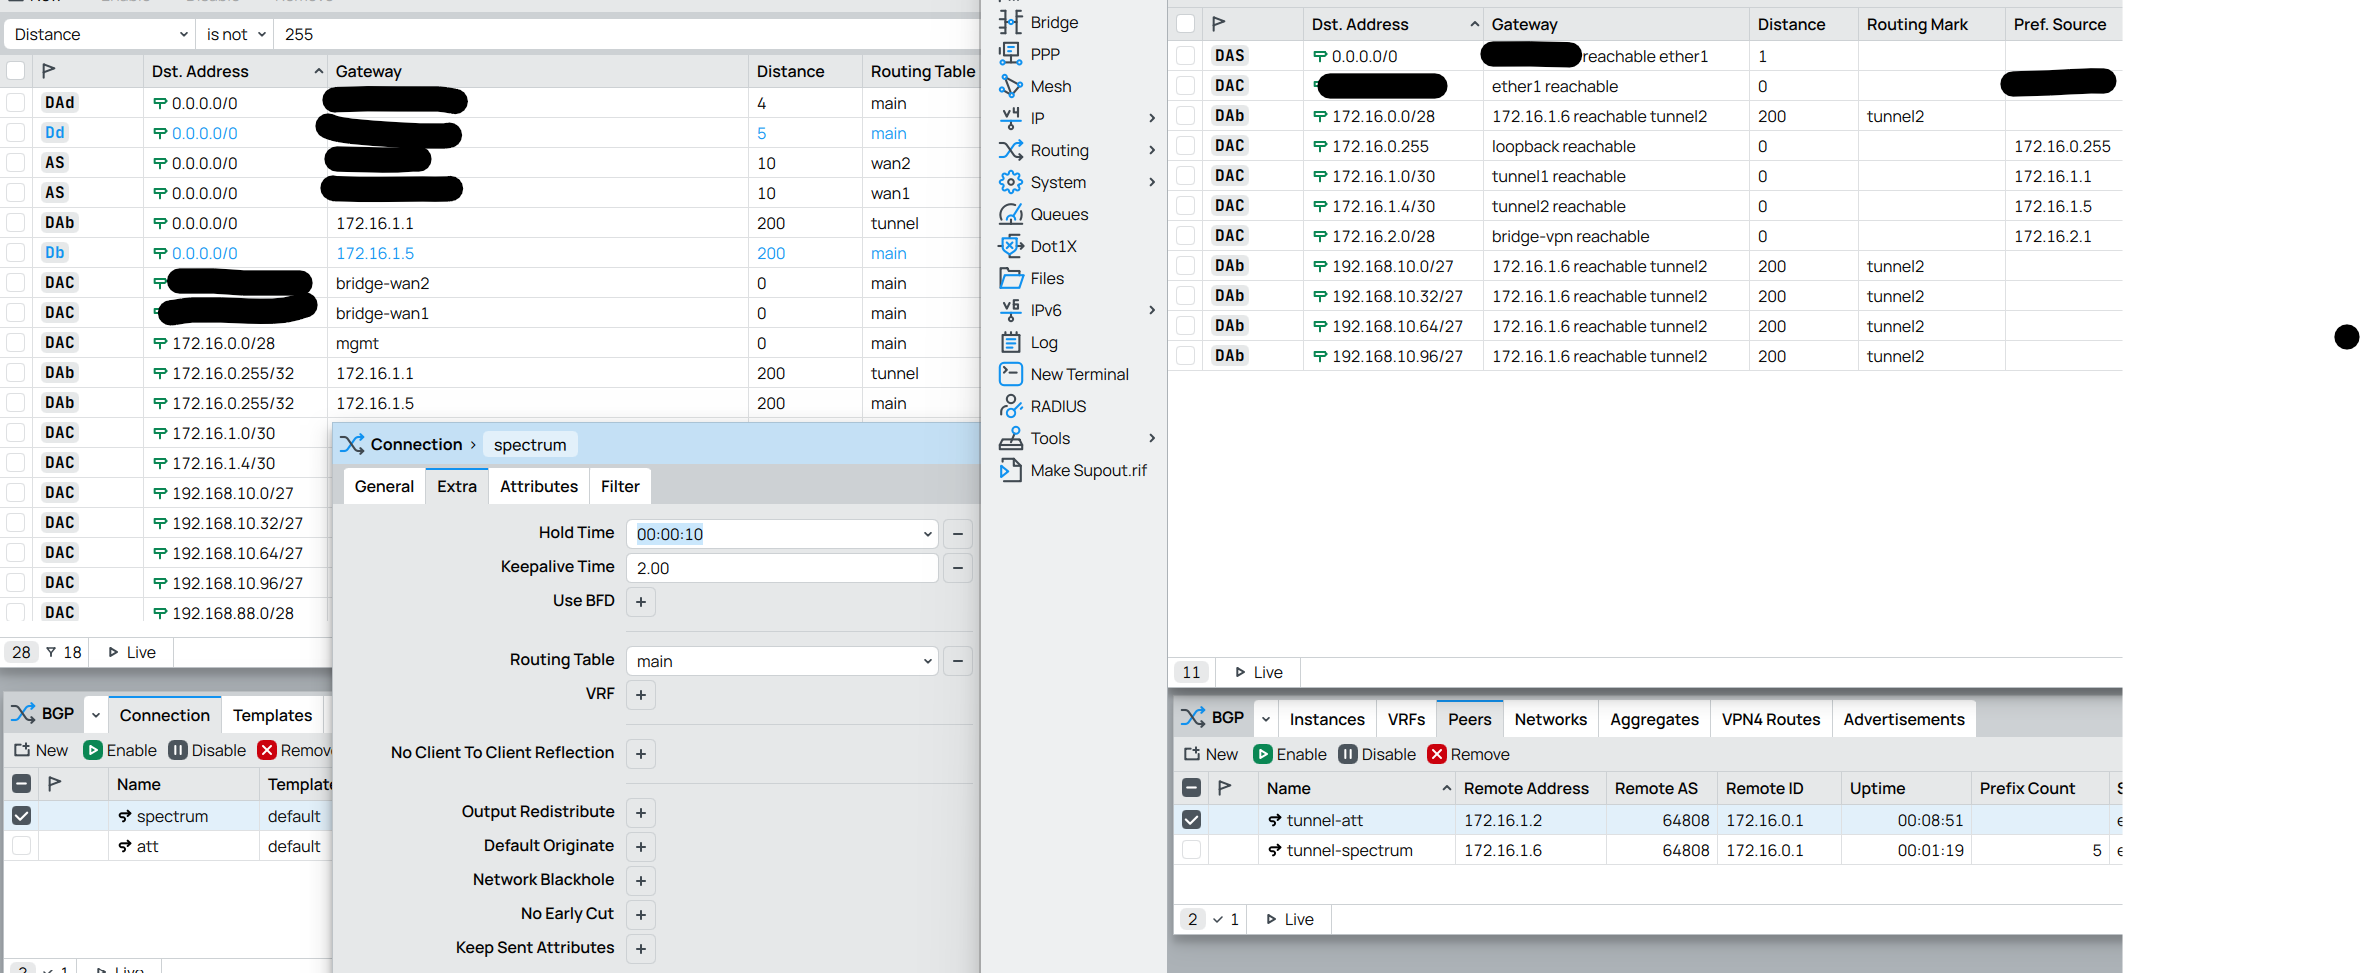2360x973 pixels.
Task: Launch New Terminal from the sidebar
Action: (1079, 374)
